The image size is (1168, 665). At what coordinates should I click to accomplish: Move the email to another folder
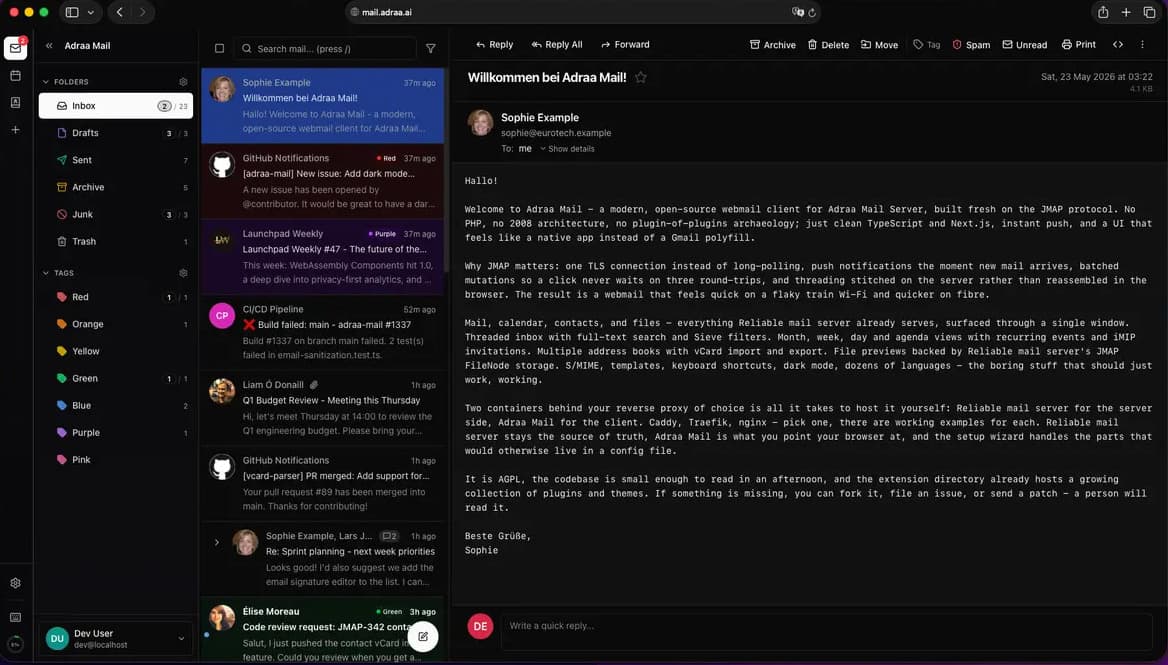[880, 45]
